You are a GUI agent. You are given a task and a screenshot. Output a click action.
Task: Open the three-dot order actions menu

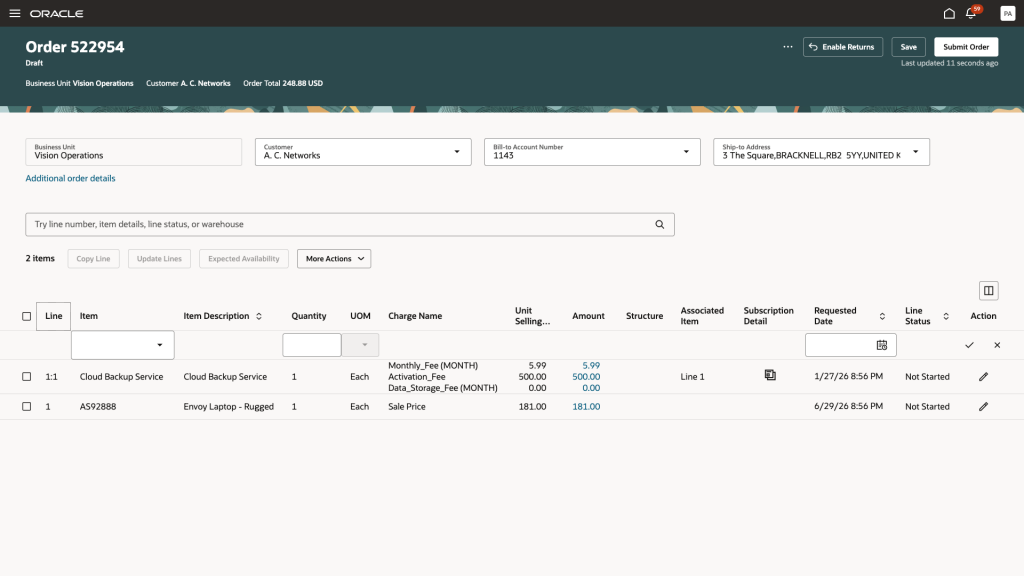tap(787, 47)
